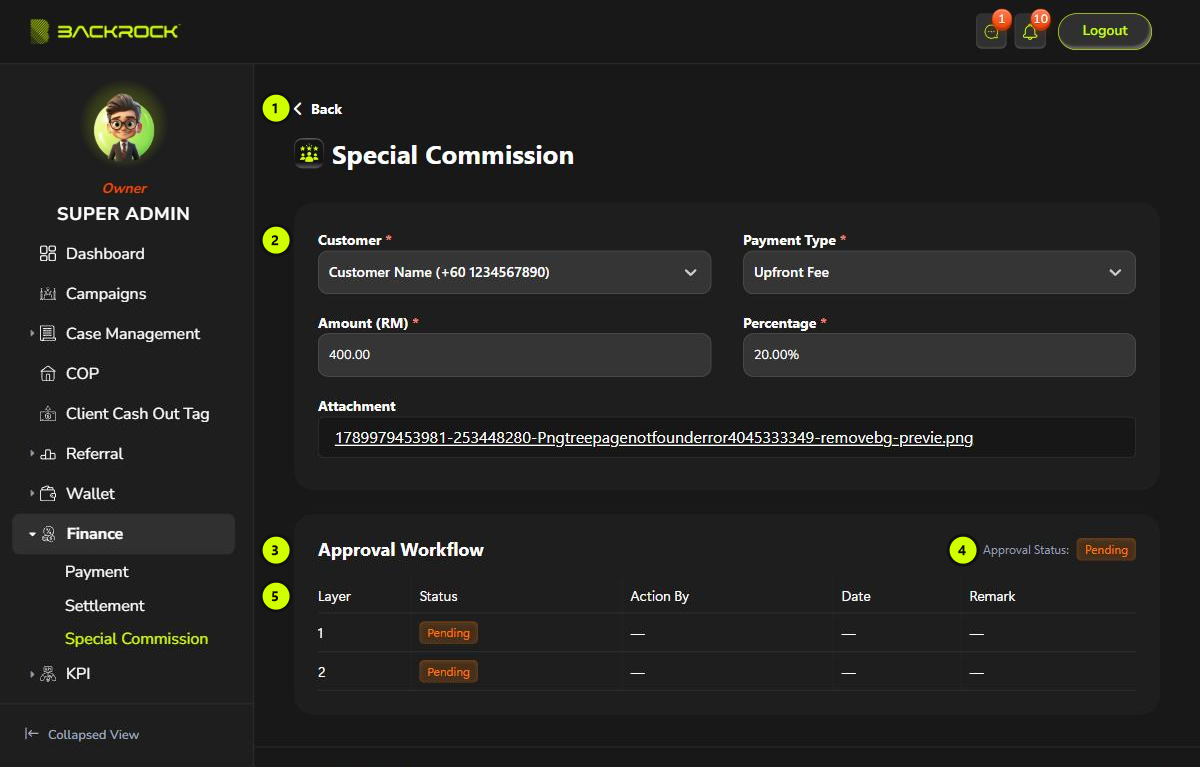Expand the Wallet menu arrow
Screen dimensions: 1200x767
click(32, 494)
